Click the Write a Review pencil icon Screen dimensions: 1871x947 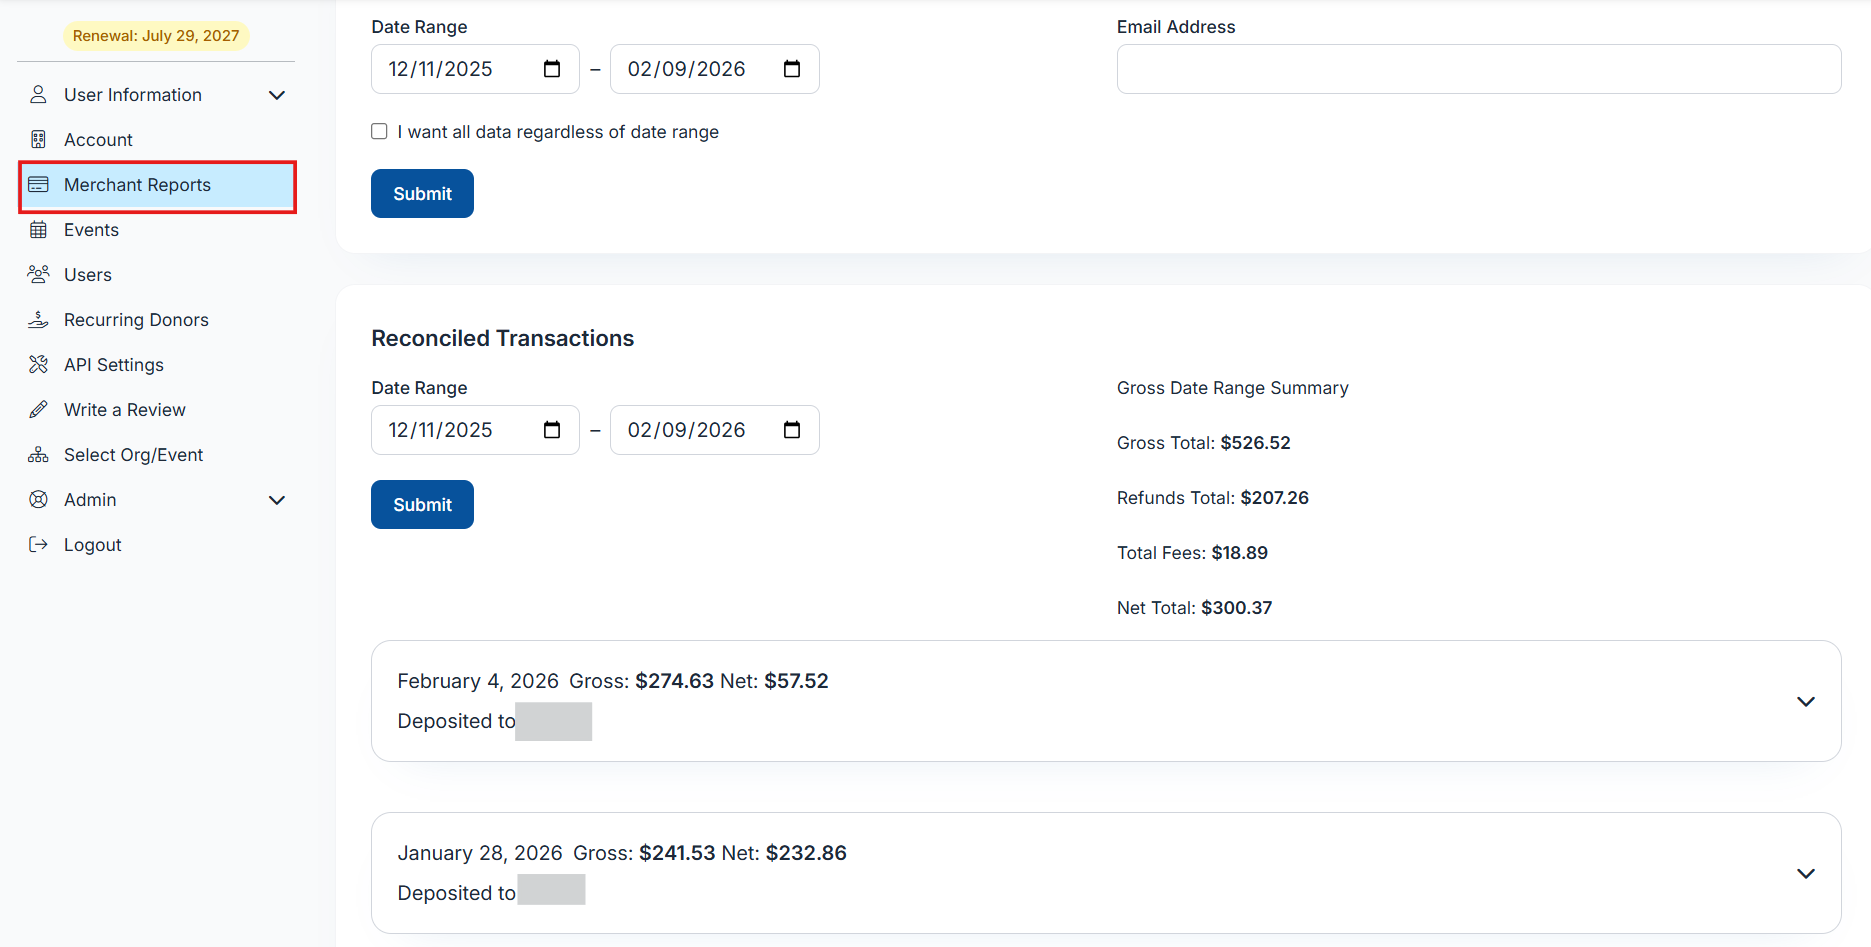38,410
